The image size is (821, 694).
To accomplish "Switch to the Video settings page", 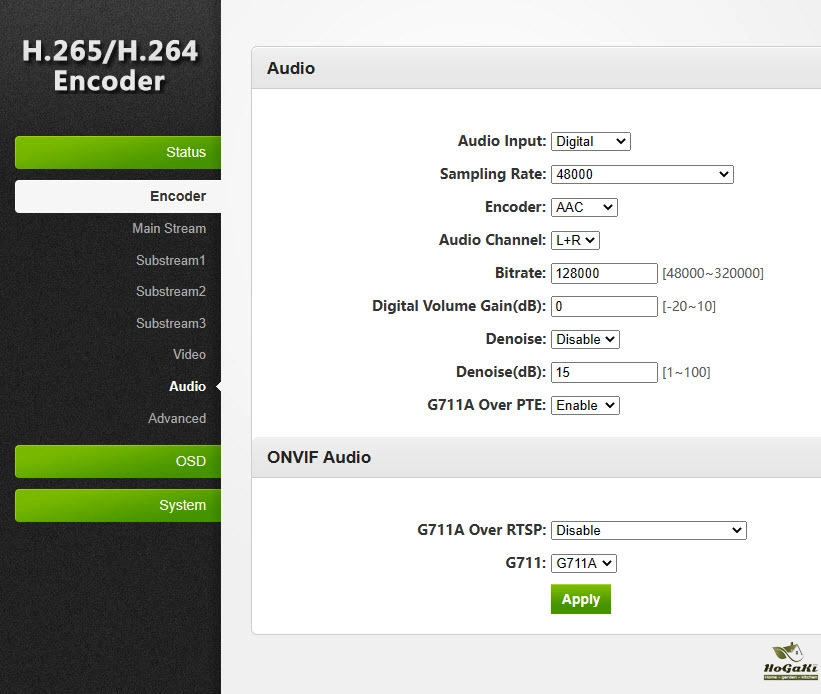I will [x=189, y=354].
